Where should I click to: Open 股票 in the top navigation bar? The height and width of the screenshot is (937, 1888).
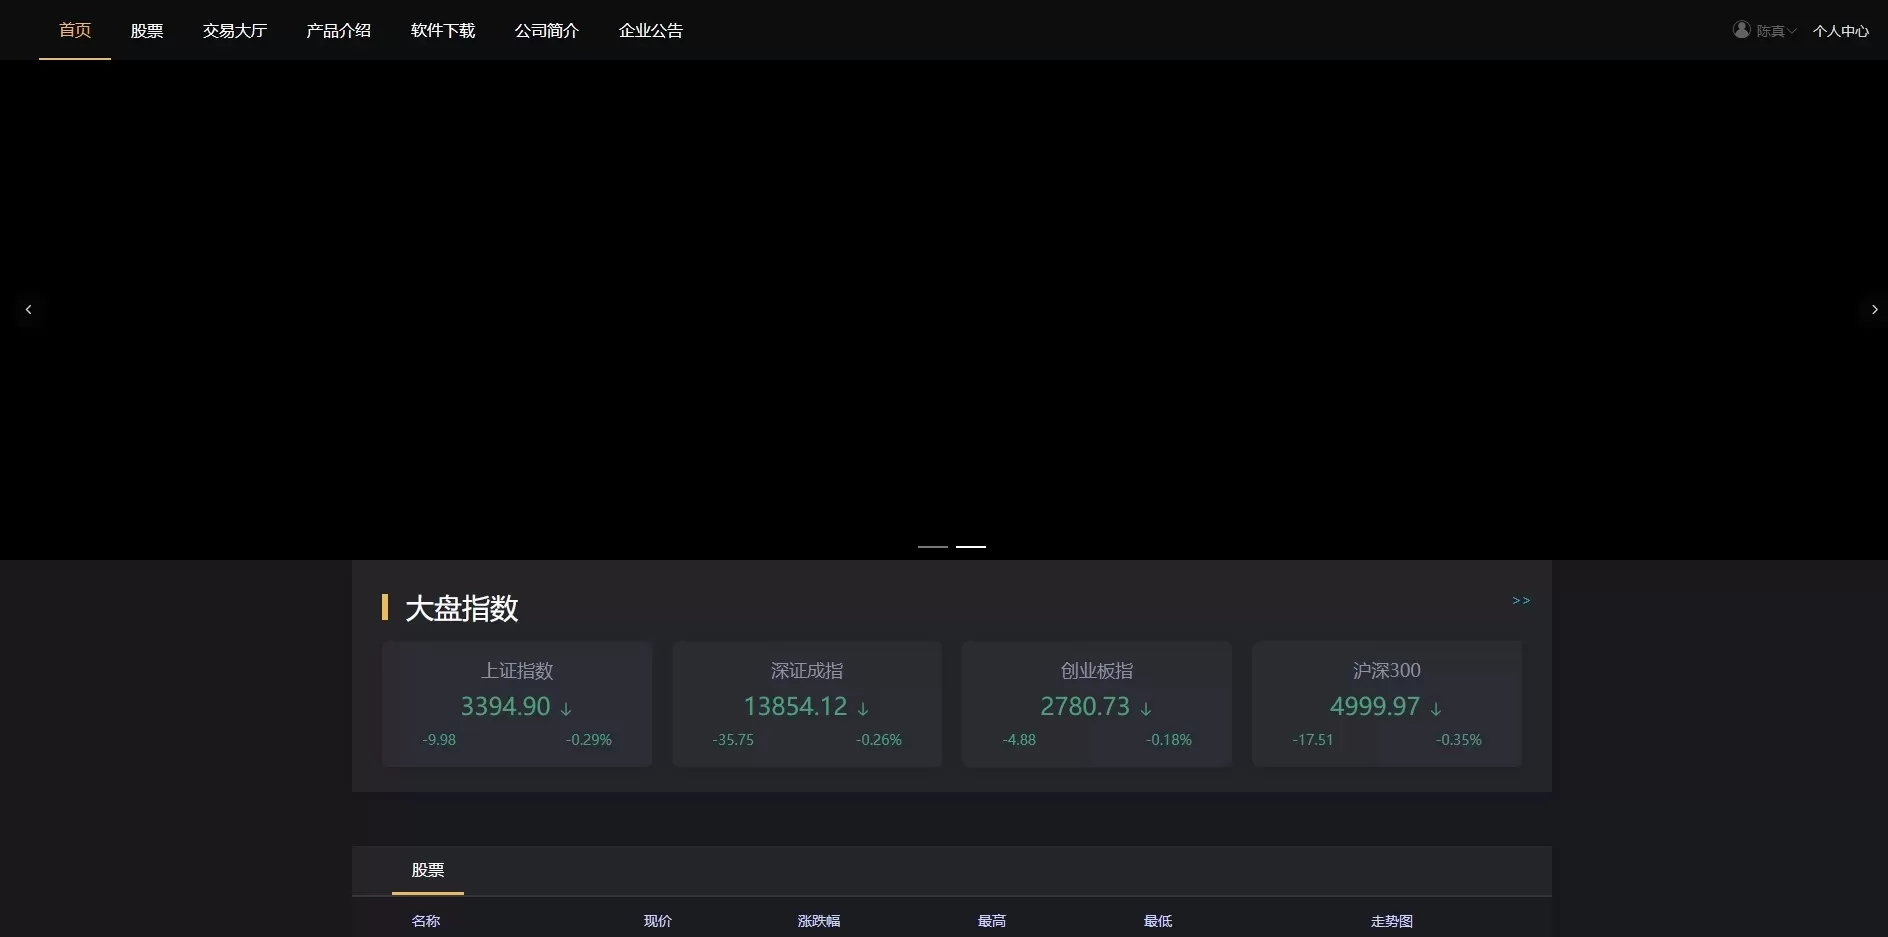coord(147,31)
